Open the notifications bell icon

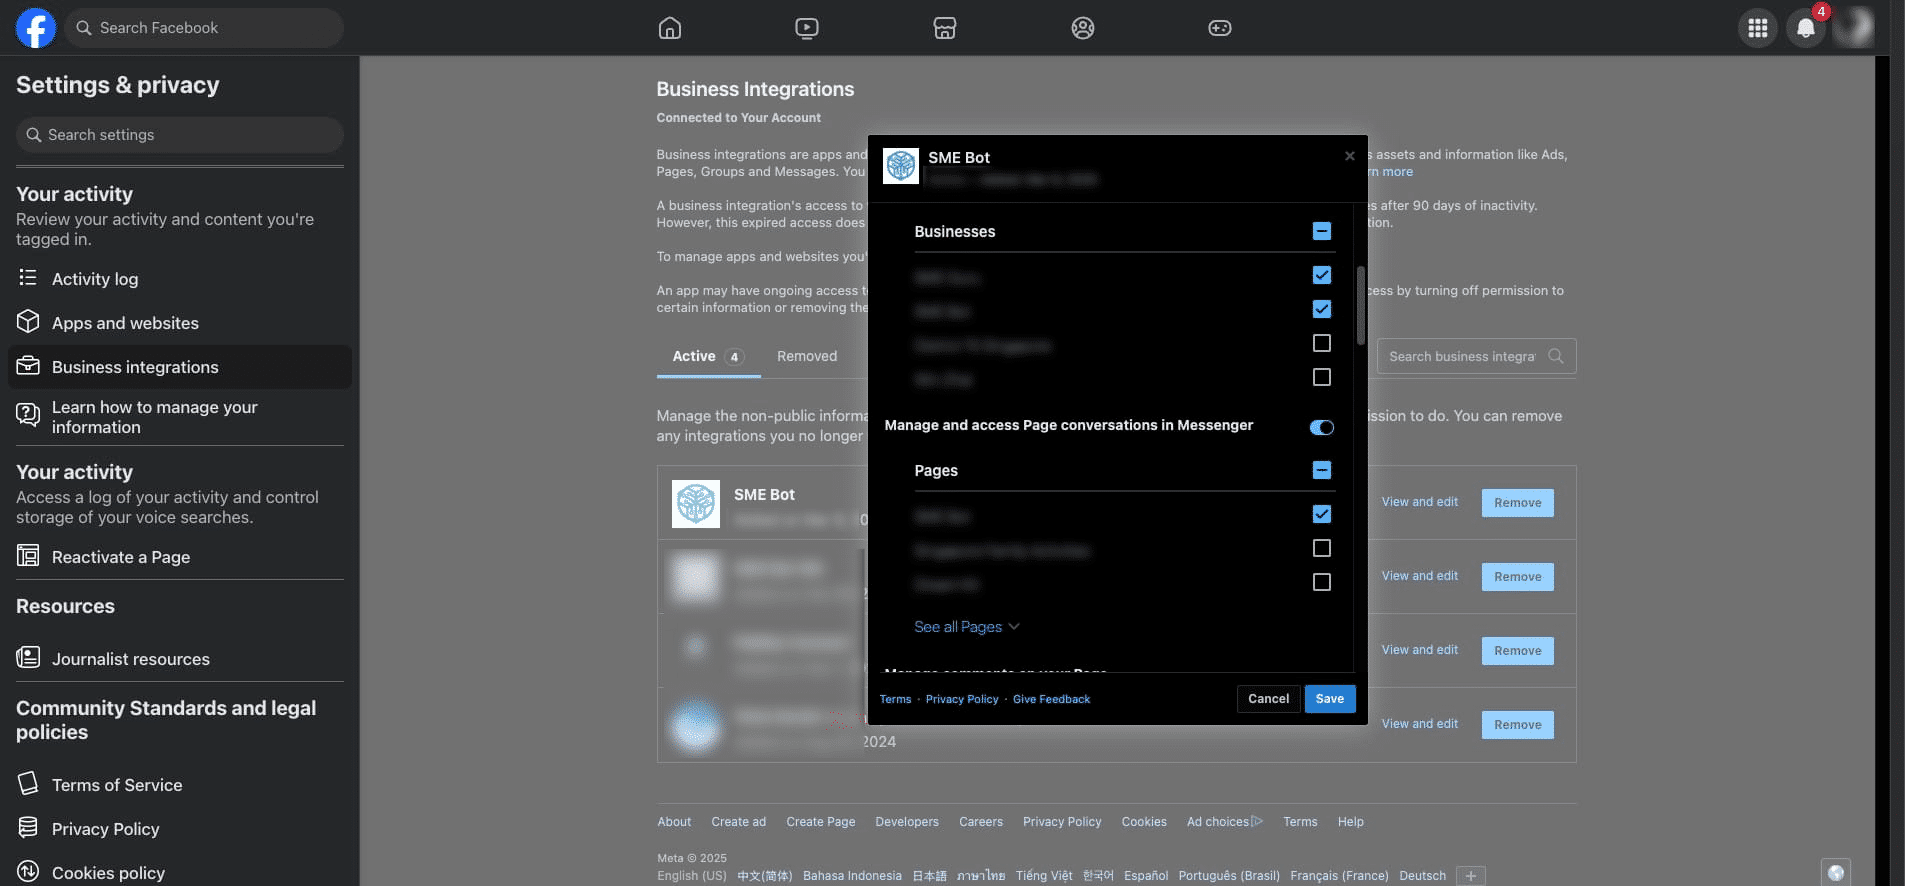(x=1806, y=28)
